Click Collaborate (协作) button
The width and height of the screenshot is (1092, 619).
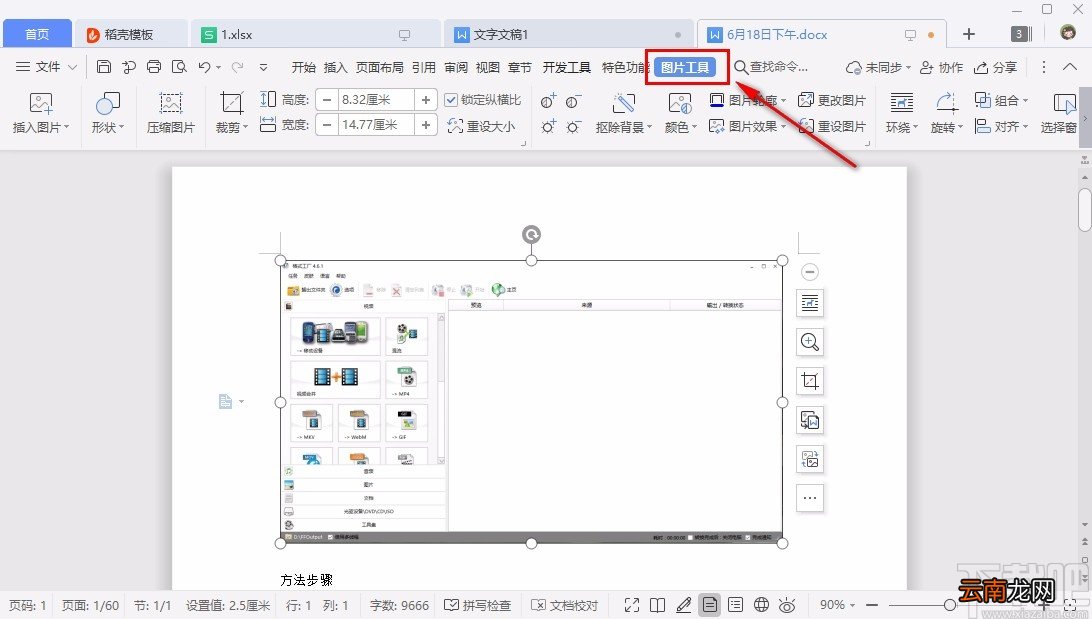click(942, 67)
